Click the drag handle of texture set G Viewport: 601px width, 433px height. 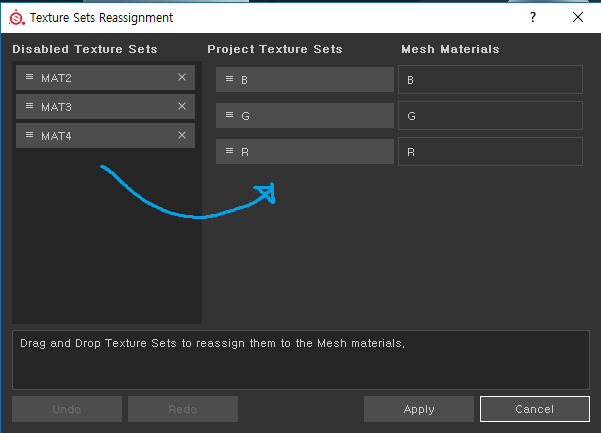(x=229, y=115)
